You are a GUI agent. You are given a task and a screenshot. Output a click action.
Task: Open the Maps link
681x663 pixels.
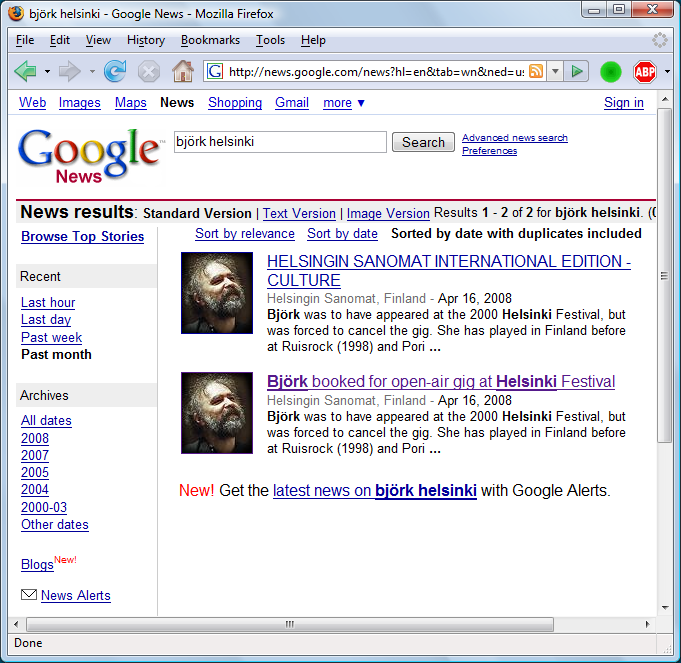pyautogui.click(x=131, y=102)
